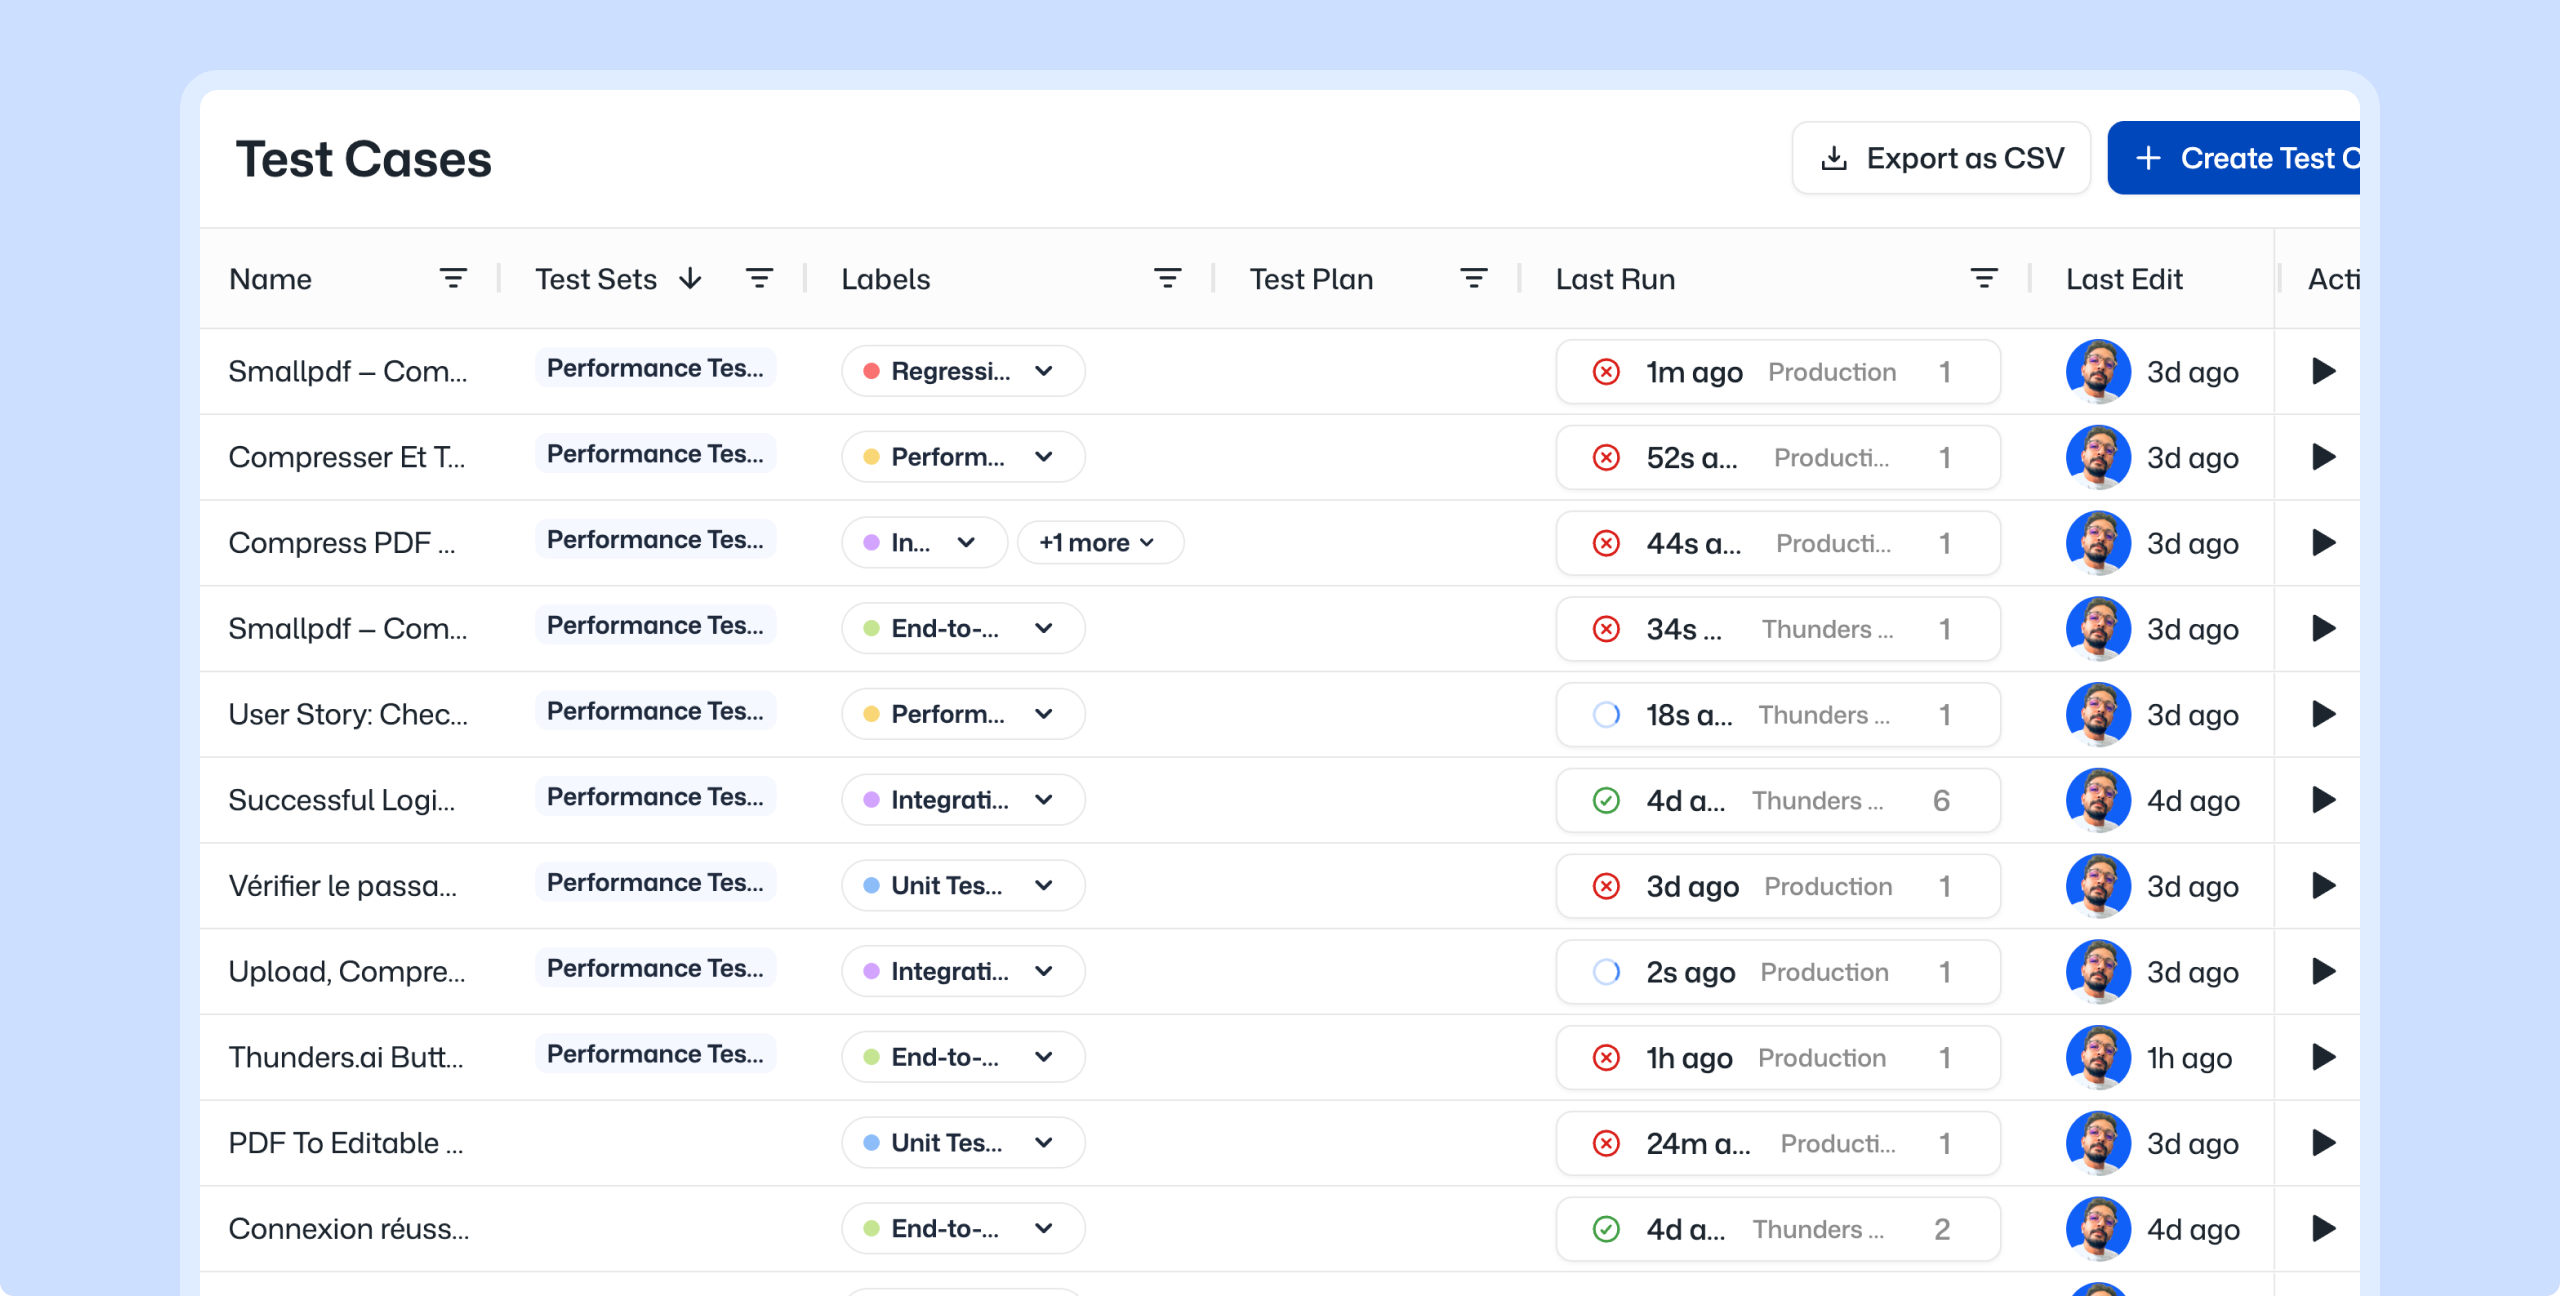Click the Last Run column header label

pyautogui.click(x=1615, y=279)
